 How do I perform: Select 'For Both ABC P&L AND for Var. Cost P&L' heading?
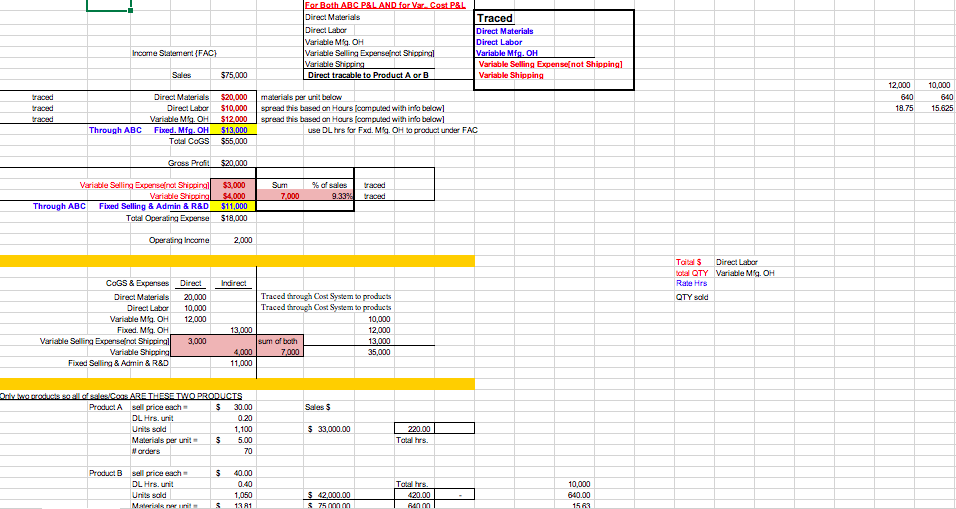[385, 5]
